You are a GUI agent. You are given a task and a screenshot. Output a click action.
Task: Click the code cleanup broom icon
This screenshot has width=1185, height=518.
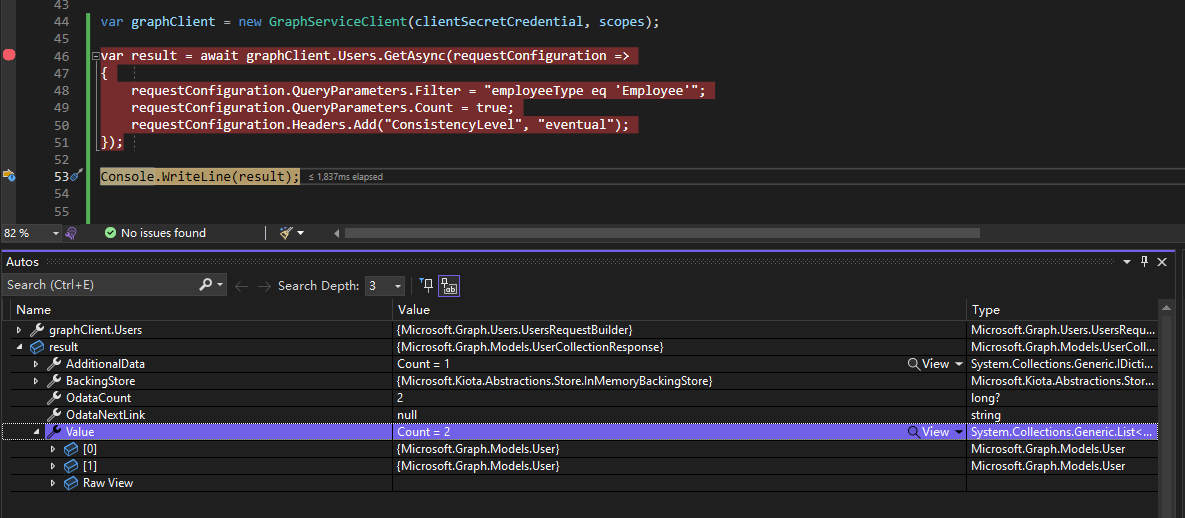pyautogui.click(x=286, y=233)
